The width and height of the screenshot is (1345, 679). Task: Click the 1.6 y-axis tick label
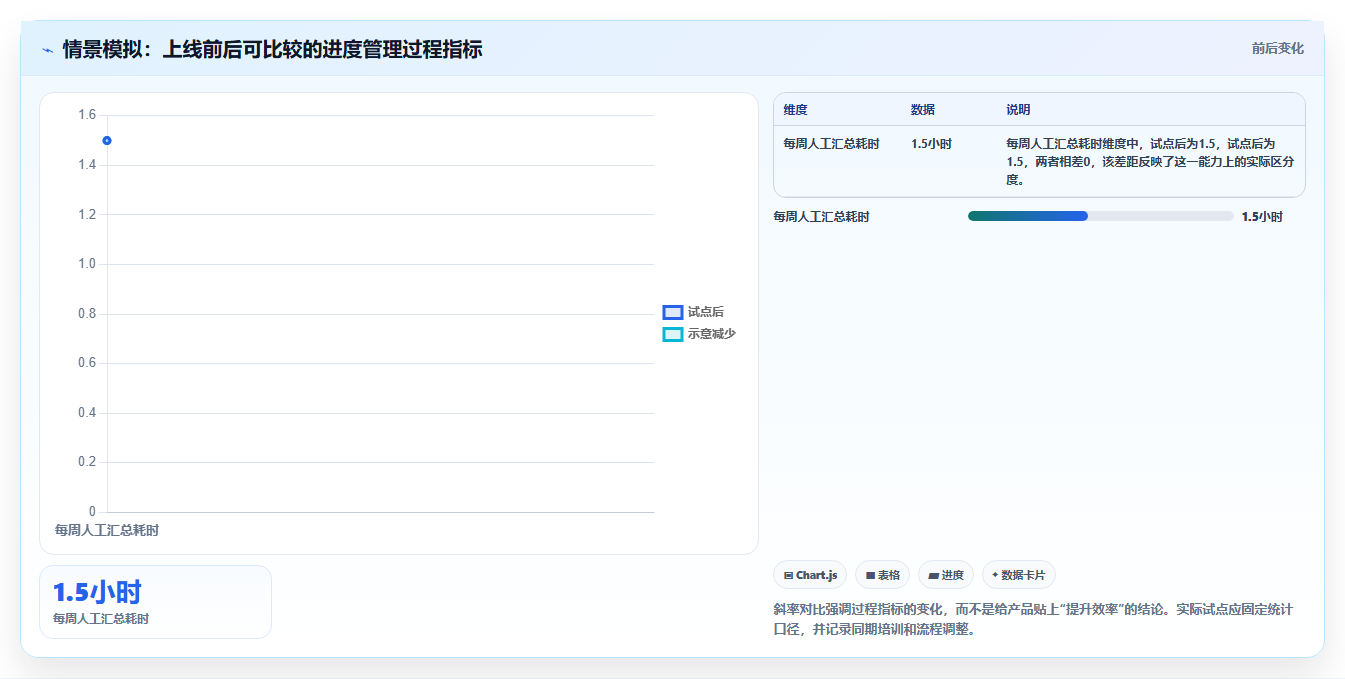click(x=87, y=115)
